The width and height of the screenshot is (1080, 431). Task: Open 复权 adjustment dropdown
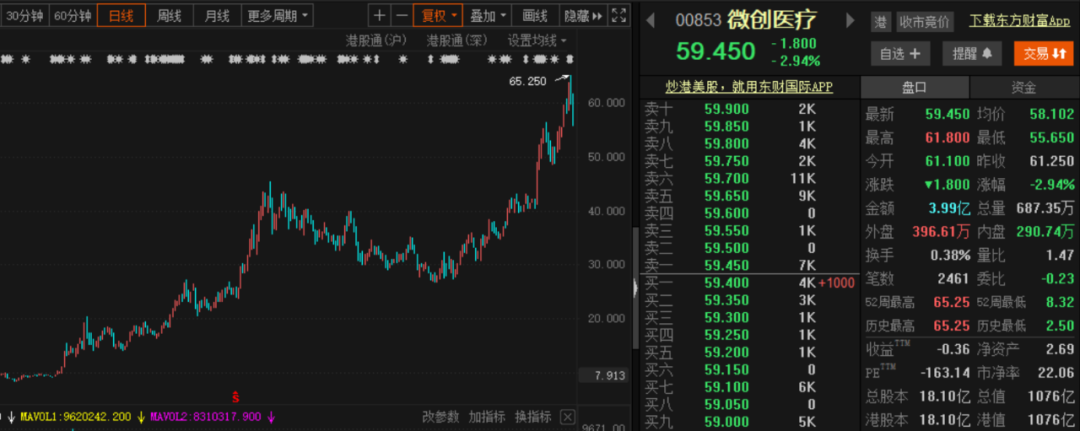pyautogui.click(x=437, y=15)
